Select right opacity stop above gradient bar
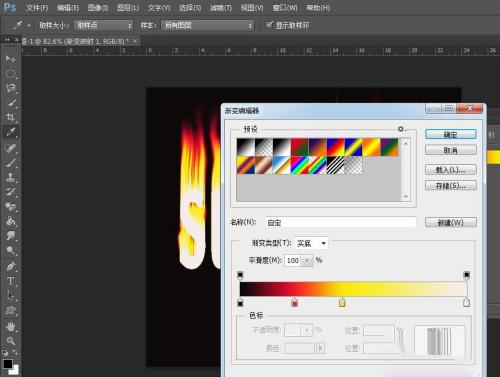Screen dimensions: 500x377 467,275
